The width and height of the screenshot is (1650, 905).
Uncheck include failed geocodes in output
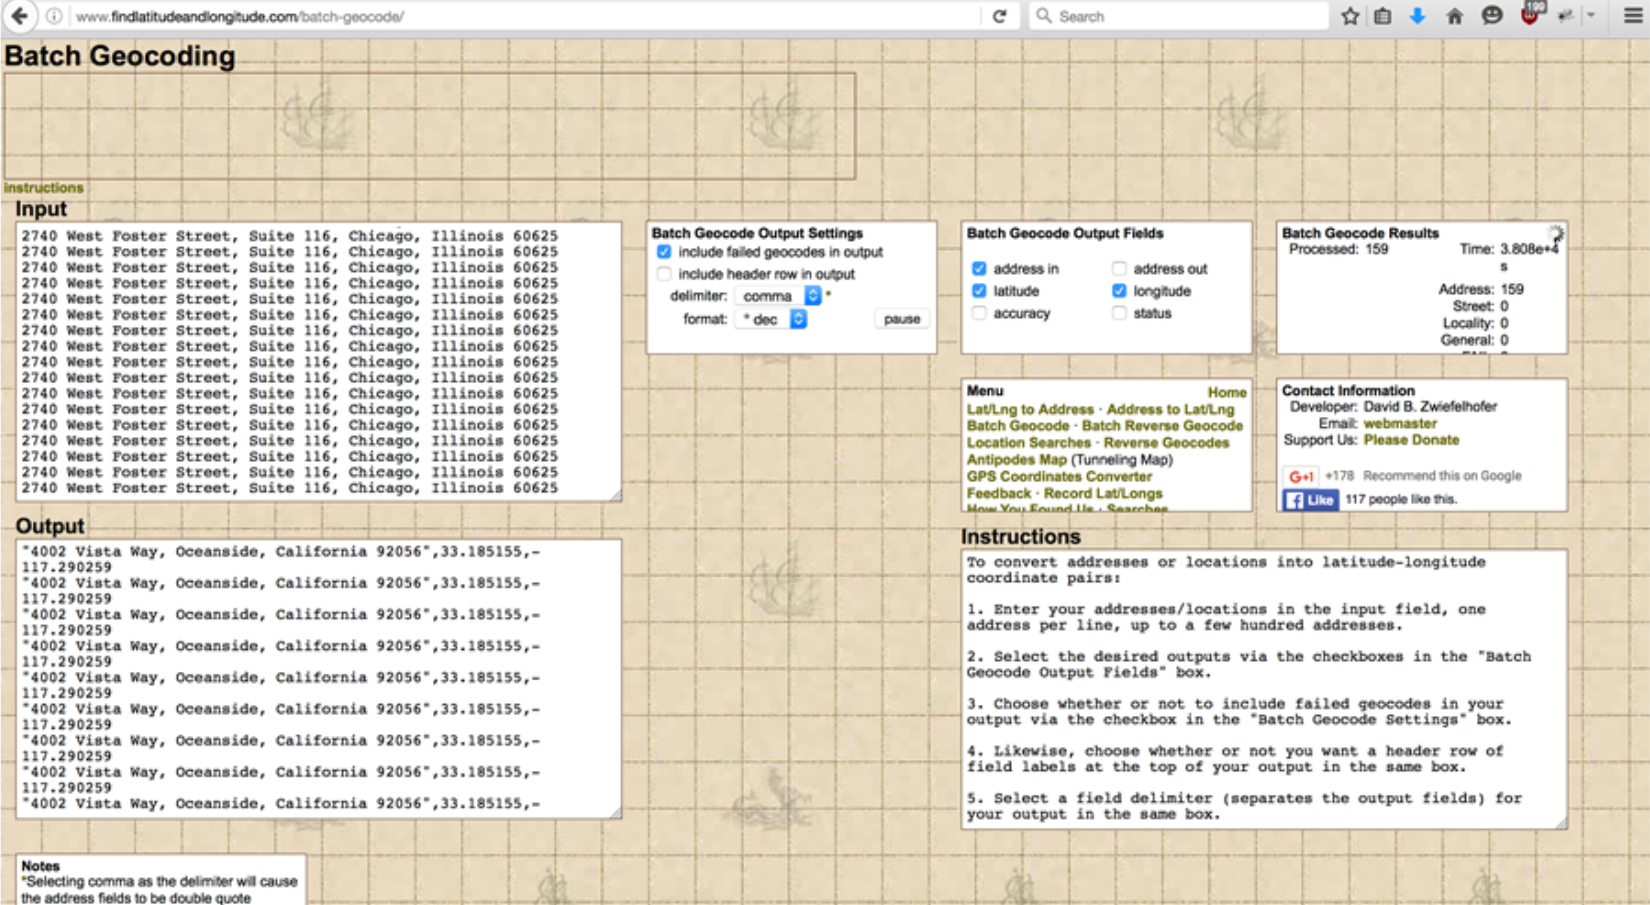pos(664,252)
